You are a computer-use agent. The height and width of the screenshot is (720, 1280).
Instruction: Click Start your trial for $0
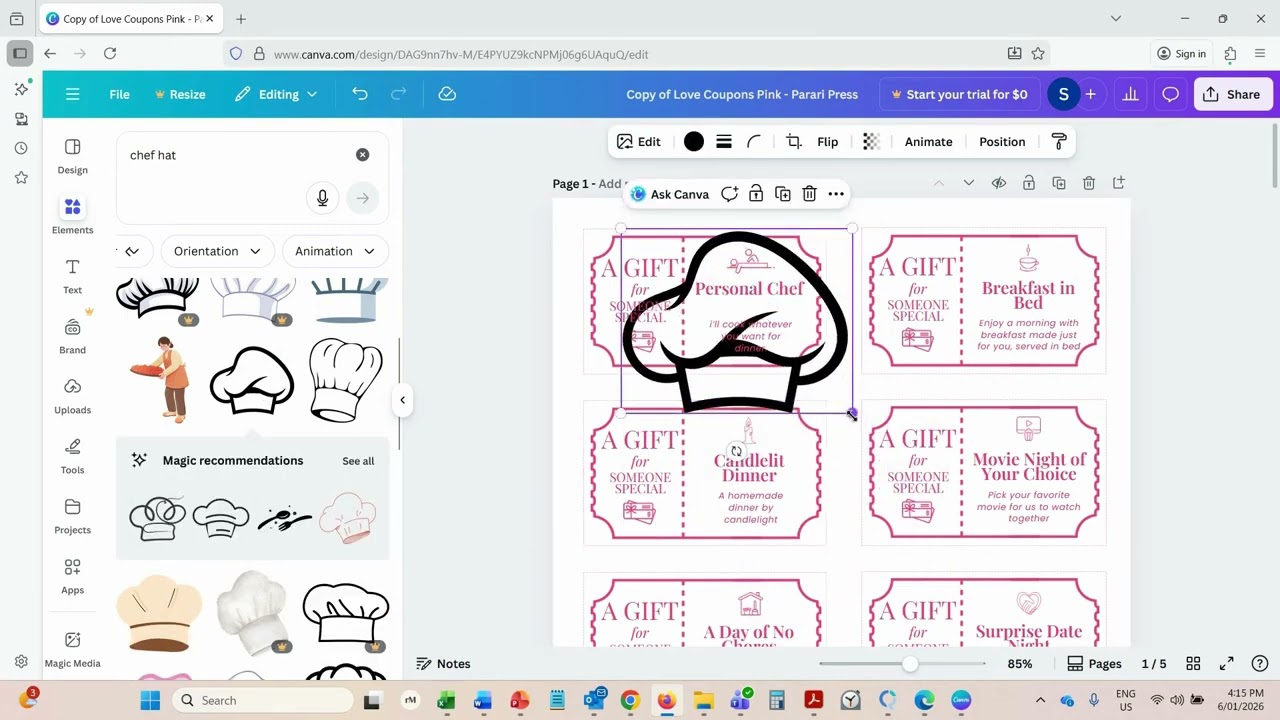958,94
